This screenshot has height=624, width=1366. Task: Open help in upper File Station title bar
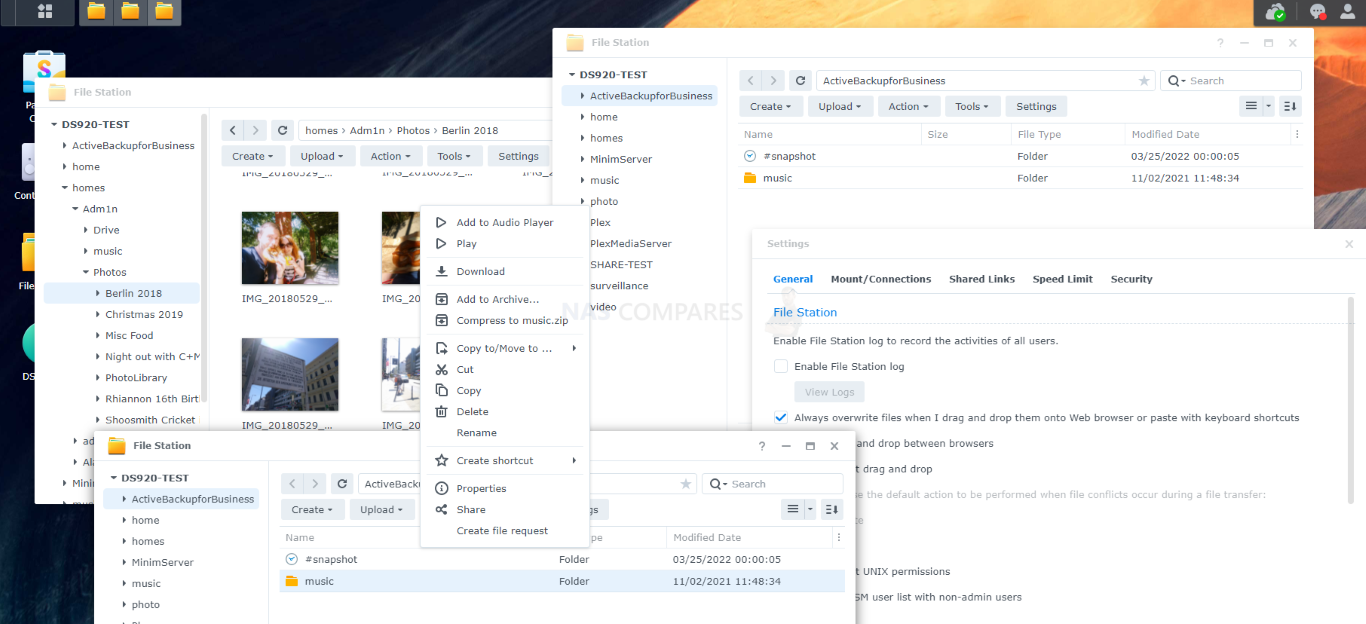point(1220,43)
